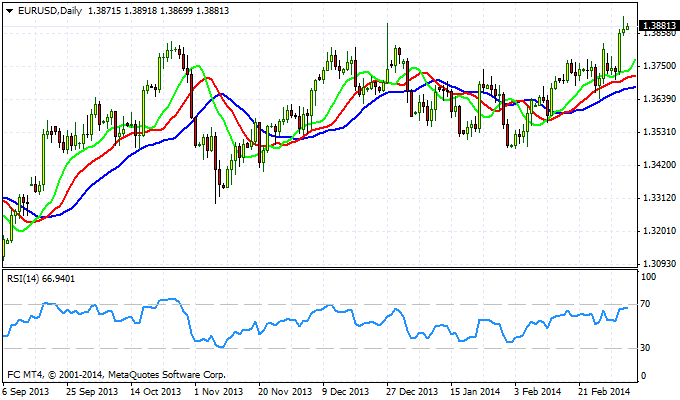
Task: Click the 3 Feb 2014 date label
Action: (537, 391)
